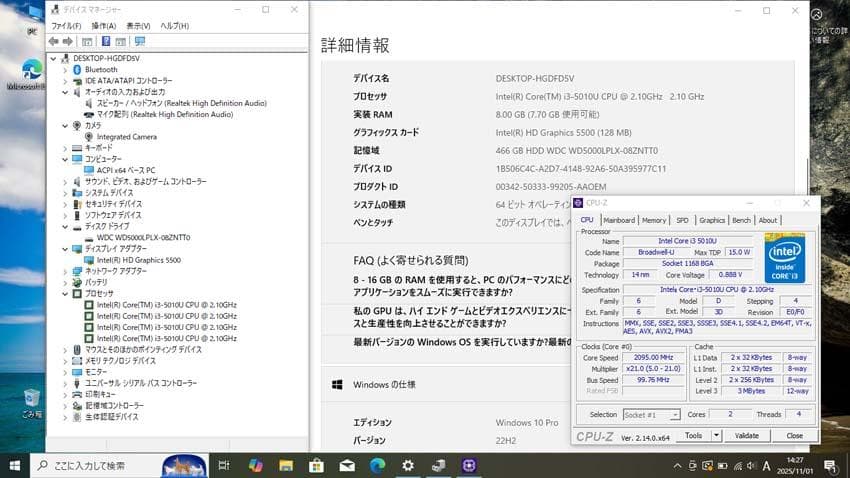Click the scan hardware monitor toolbar icon
The image size is (850, 478).
140,41
